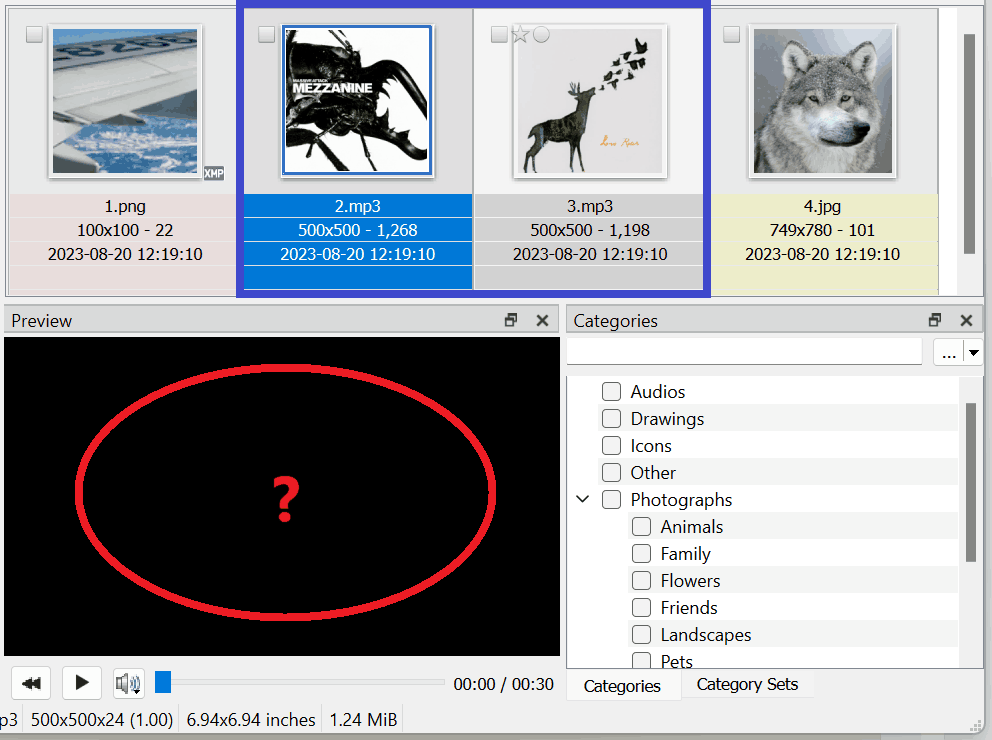Viewport: 992px width, 740px height.
Task: Check the Landscapes subcategory
Action: point(642,635)
